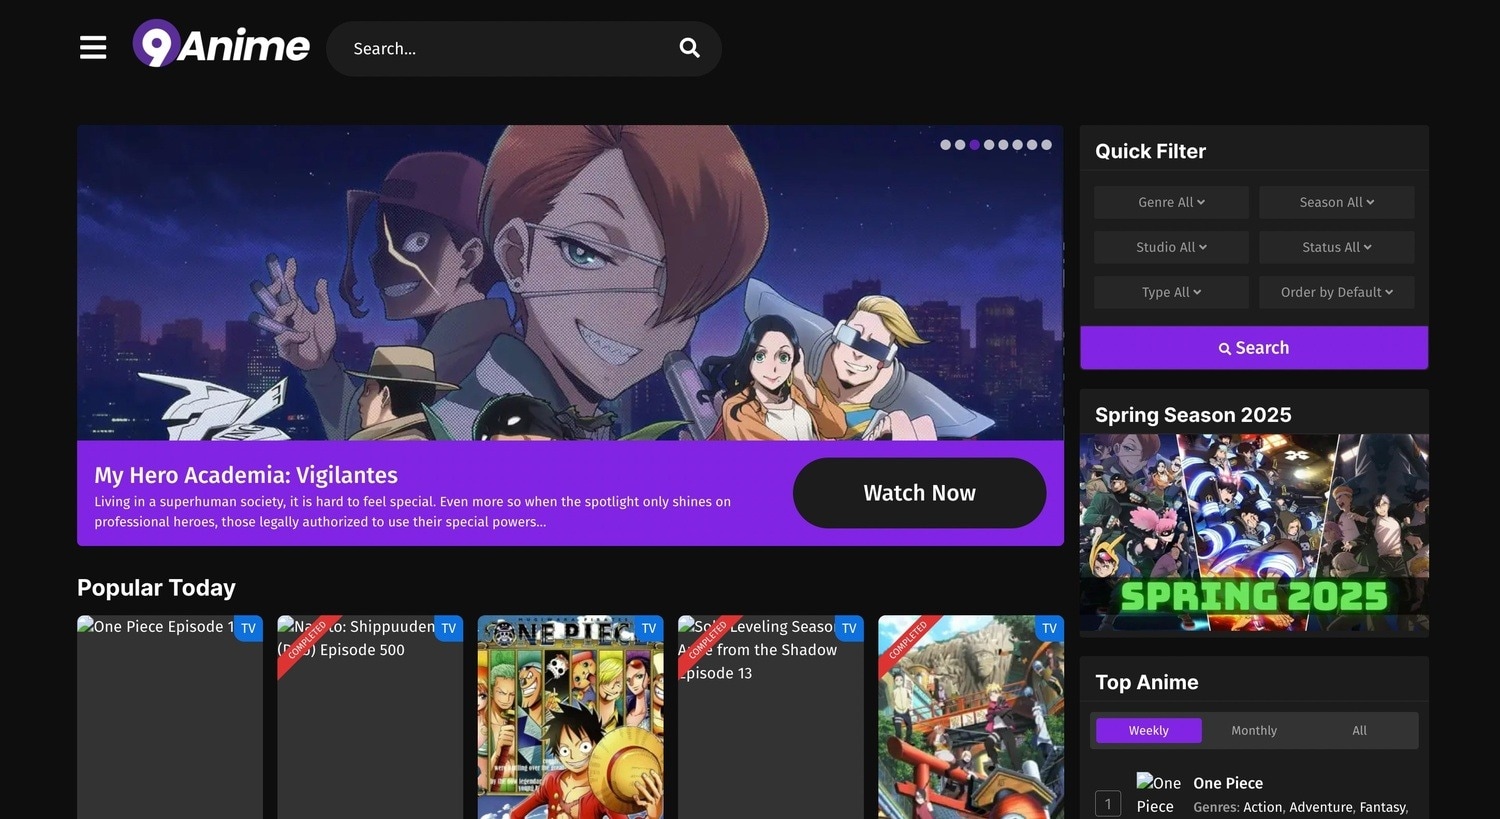This screenshot has height=819, width=1500.
Task: Follow the Fantasy genre link
Action: click(x=1382, y=807)
